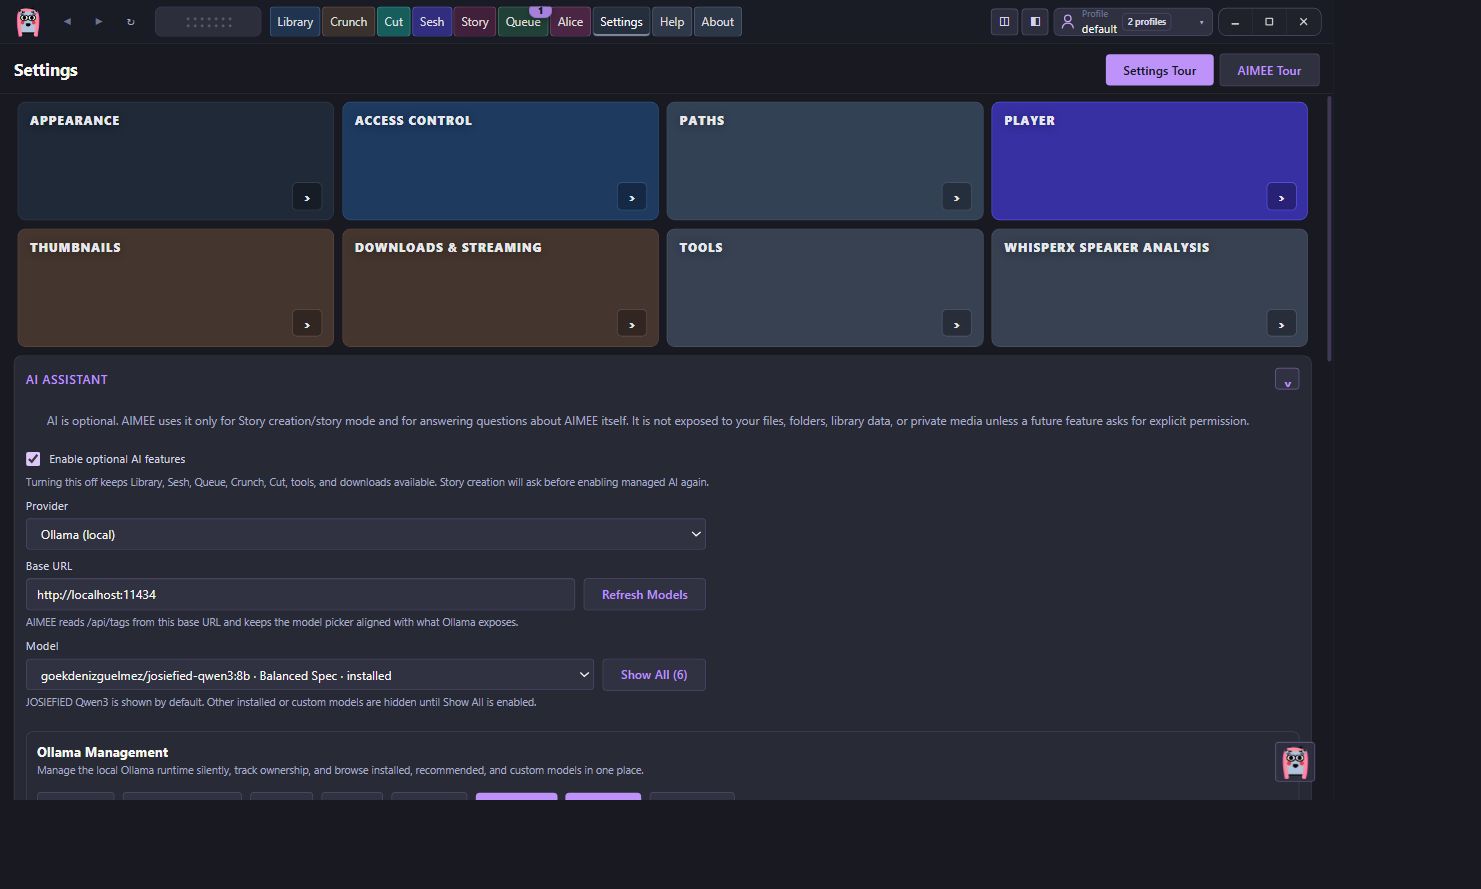Expand the Player card arrow

[1281, 197]
